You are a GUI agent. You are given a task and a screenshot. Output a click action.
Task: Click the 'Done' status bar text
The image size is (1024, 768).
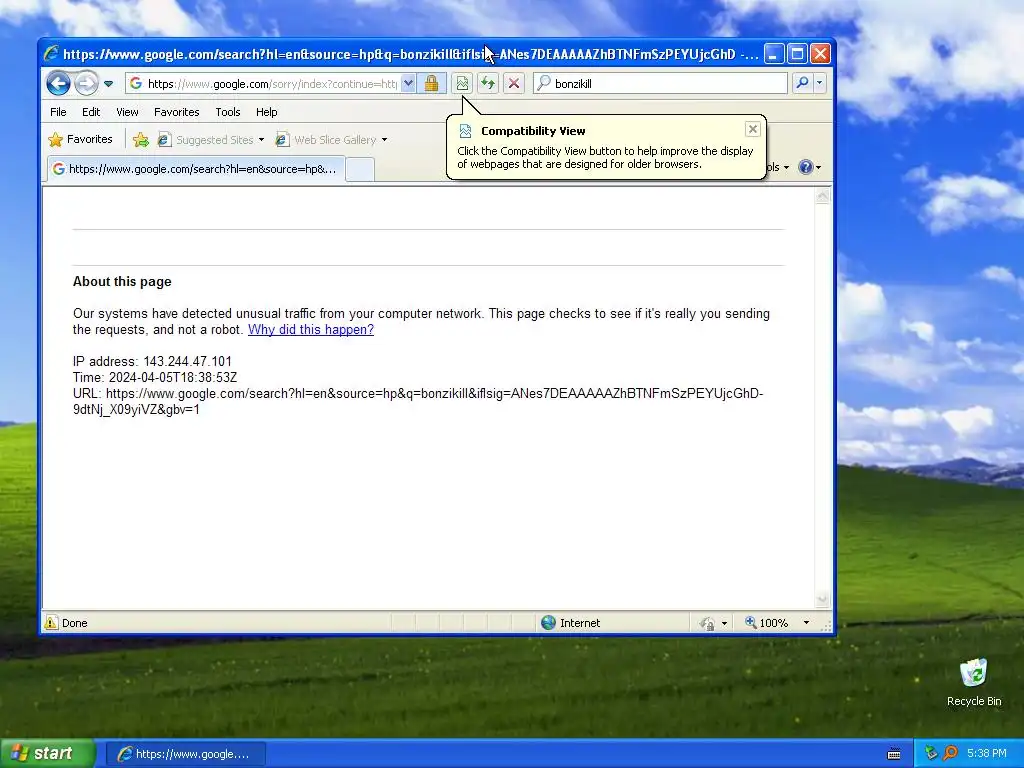tap(74, 624)
